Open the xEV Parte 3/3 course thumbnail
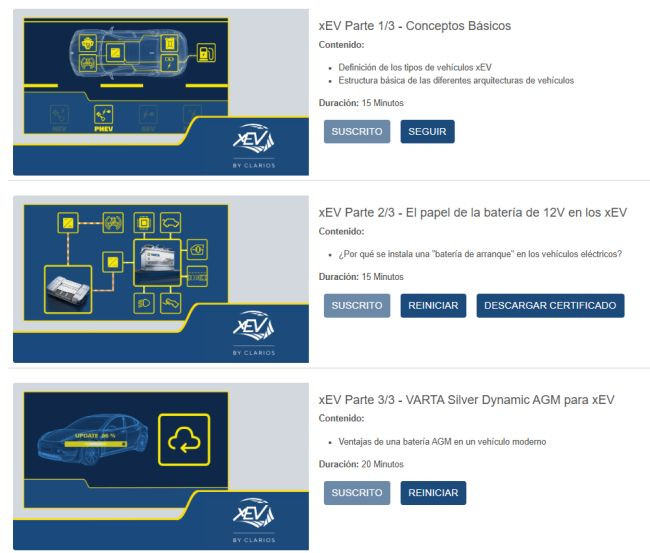The width and height of the screenshot is (650, 553). click(161, 466)
